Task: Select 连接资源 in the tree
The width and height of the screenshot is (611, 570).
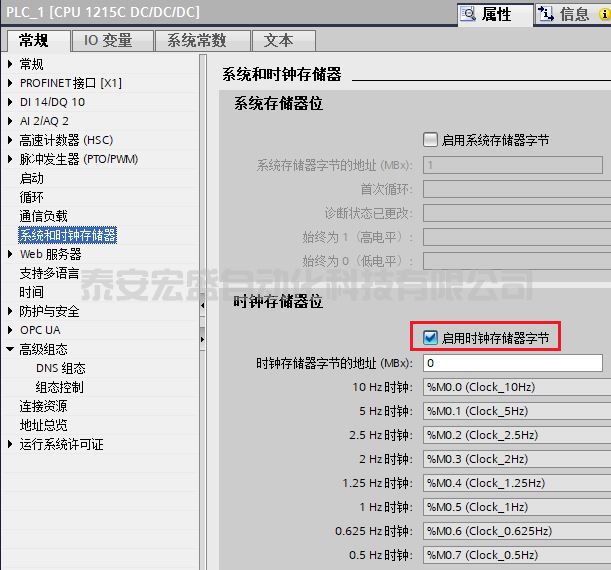Action: pyautogui.click(x=44, y=406)
